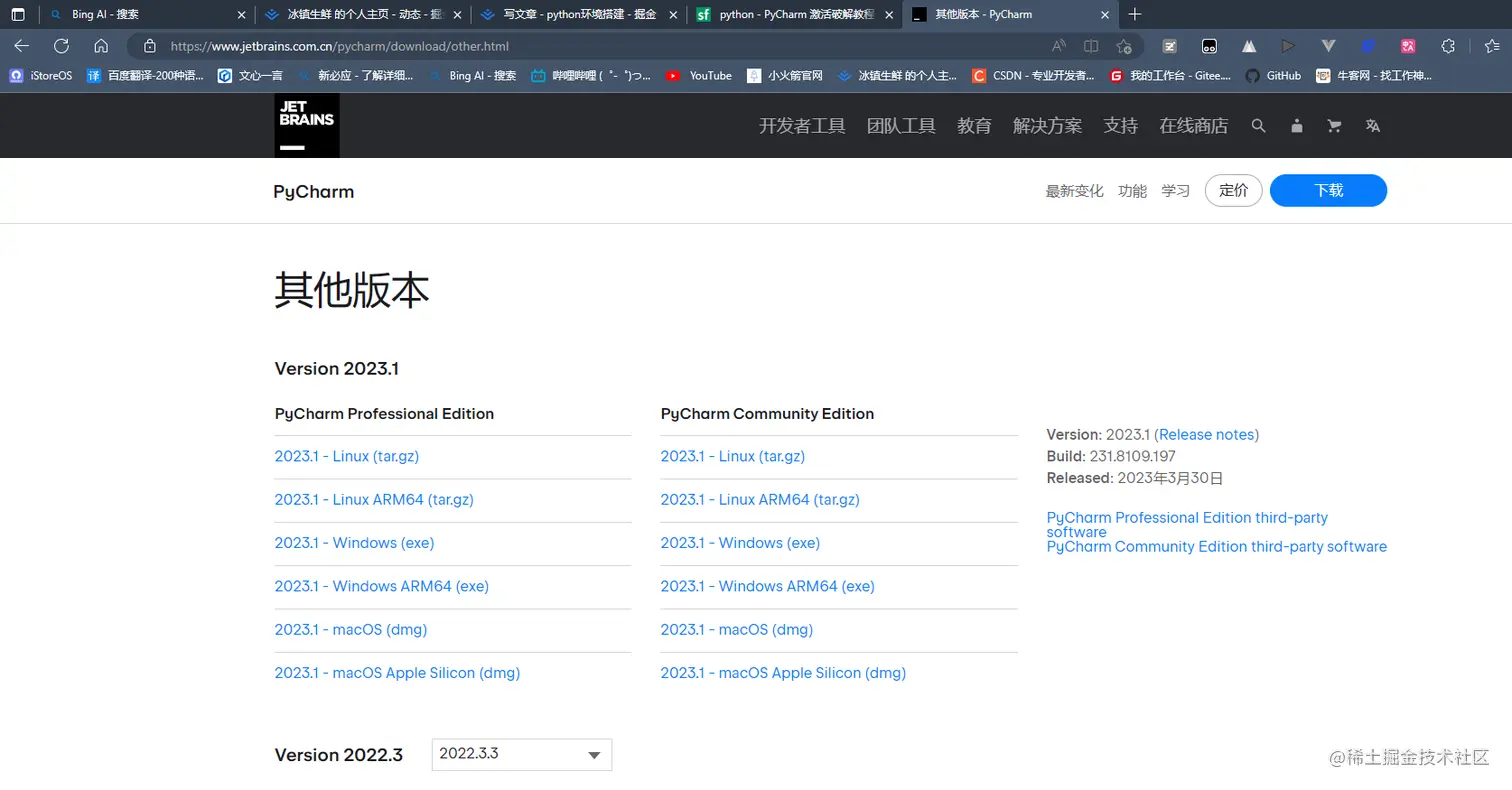Open the 最新变化 link

[x=1075, y=191]
